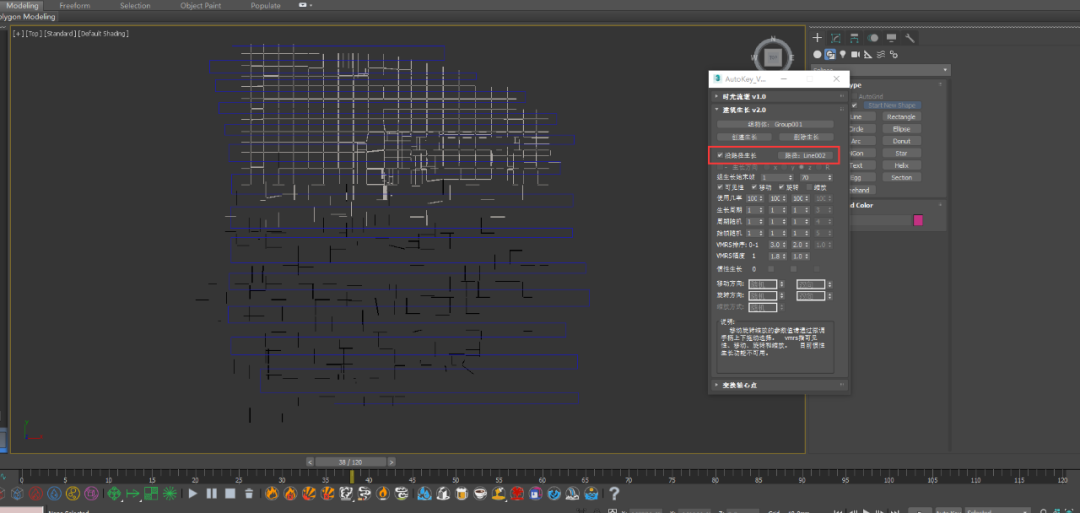This screenshot has width=1080, height=513.
Task: Click the Selection ribbon tab
Action: [x=135, y=5]
